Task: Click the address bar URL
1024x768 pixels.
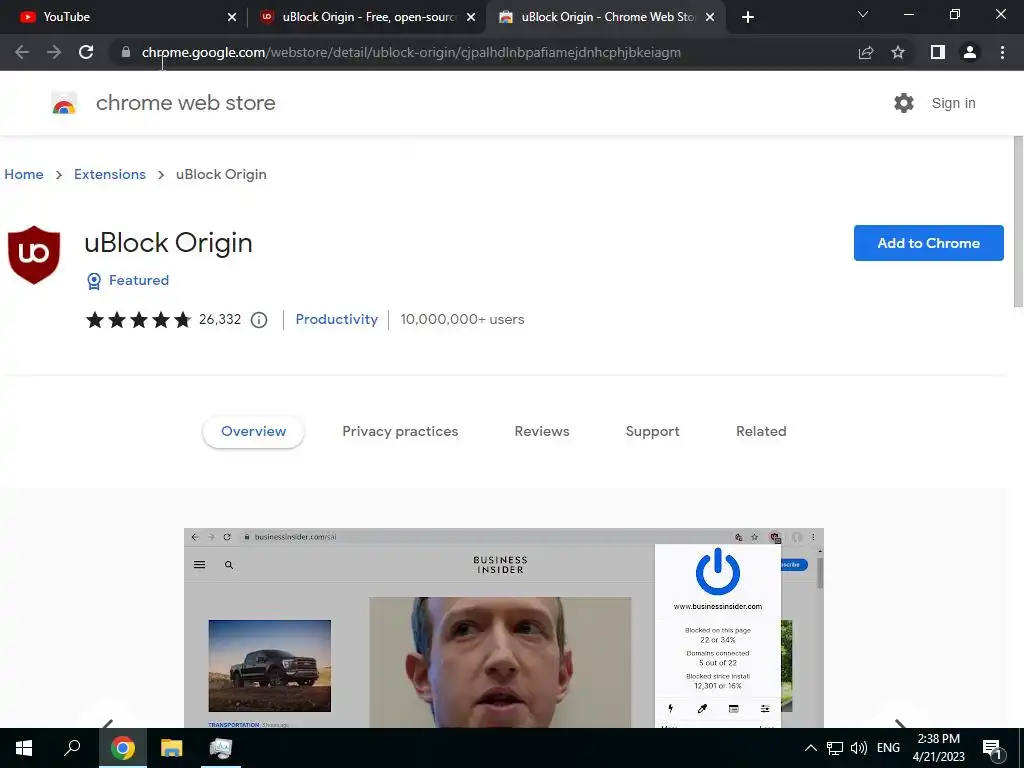Action: coord(411,52)
